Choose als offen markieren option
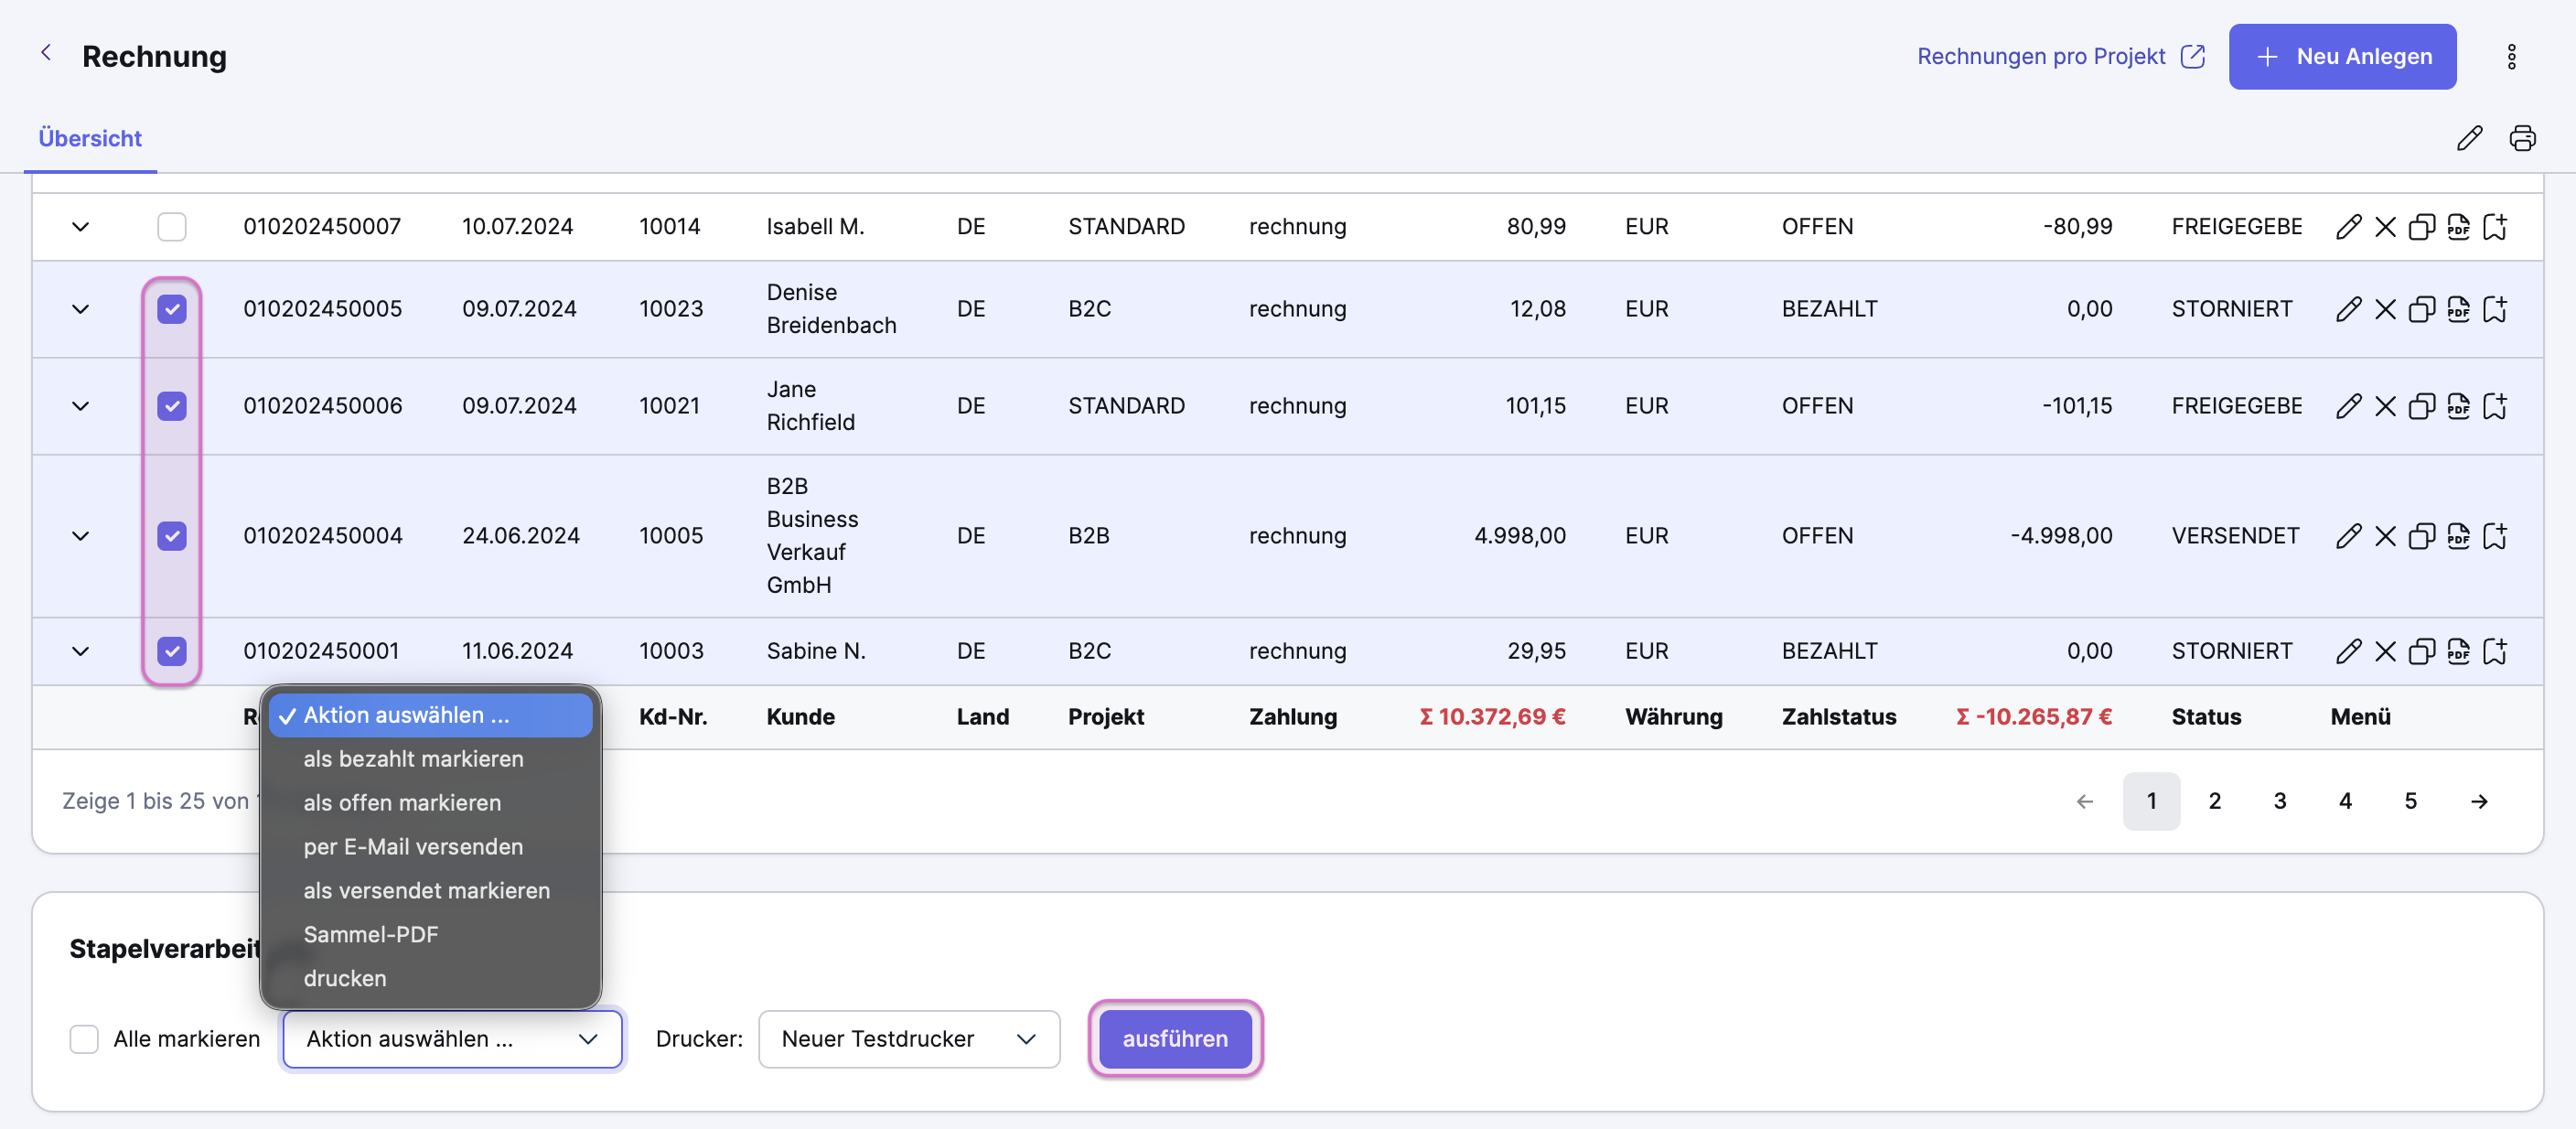This screenshot has height=1129, width=2576. [431, 803]
